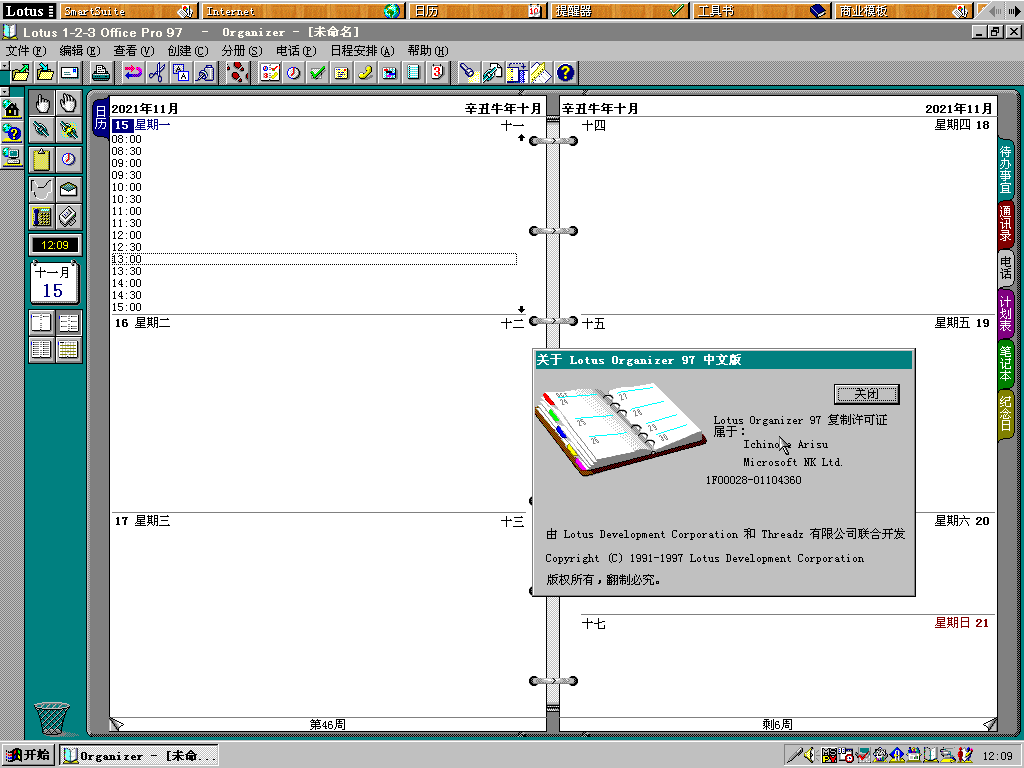Switch to the month calendar view icon
The width and height of the screenshot is (1024, 768).
click(69, 350)
